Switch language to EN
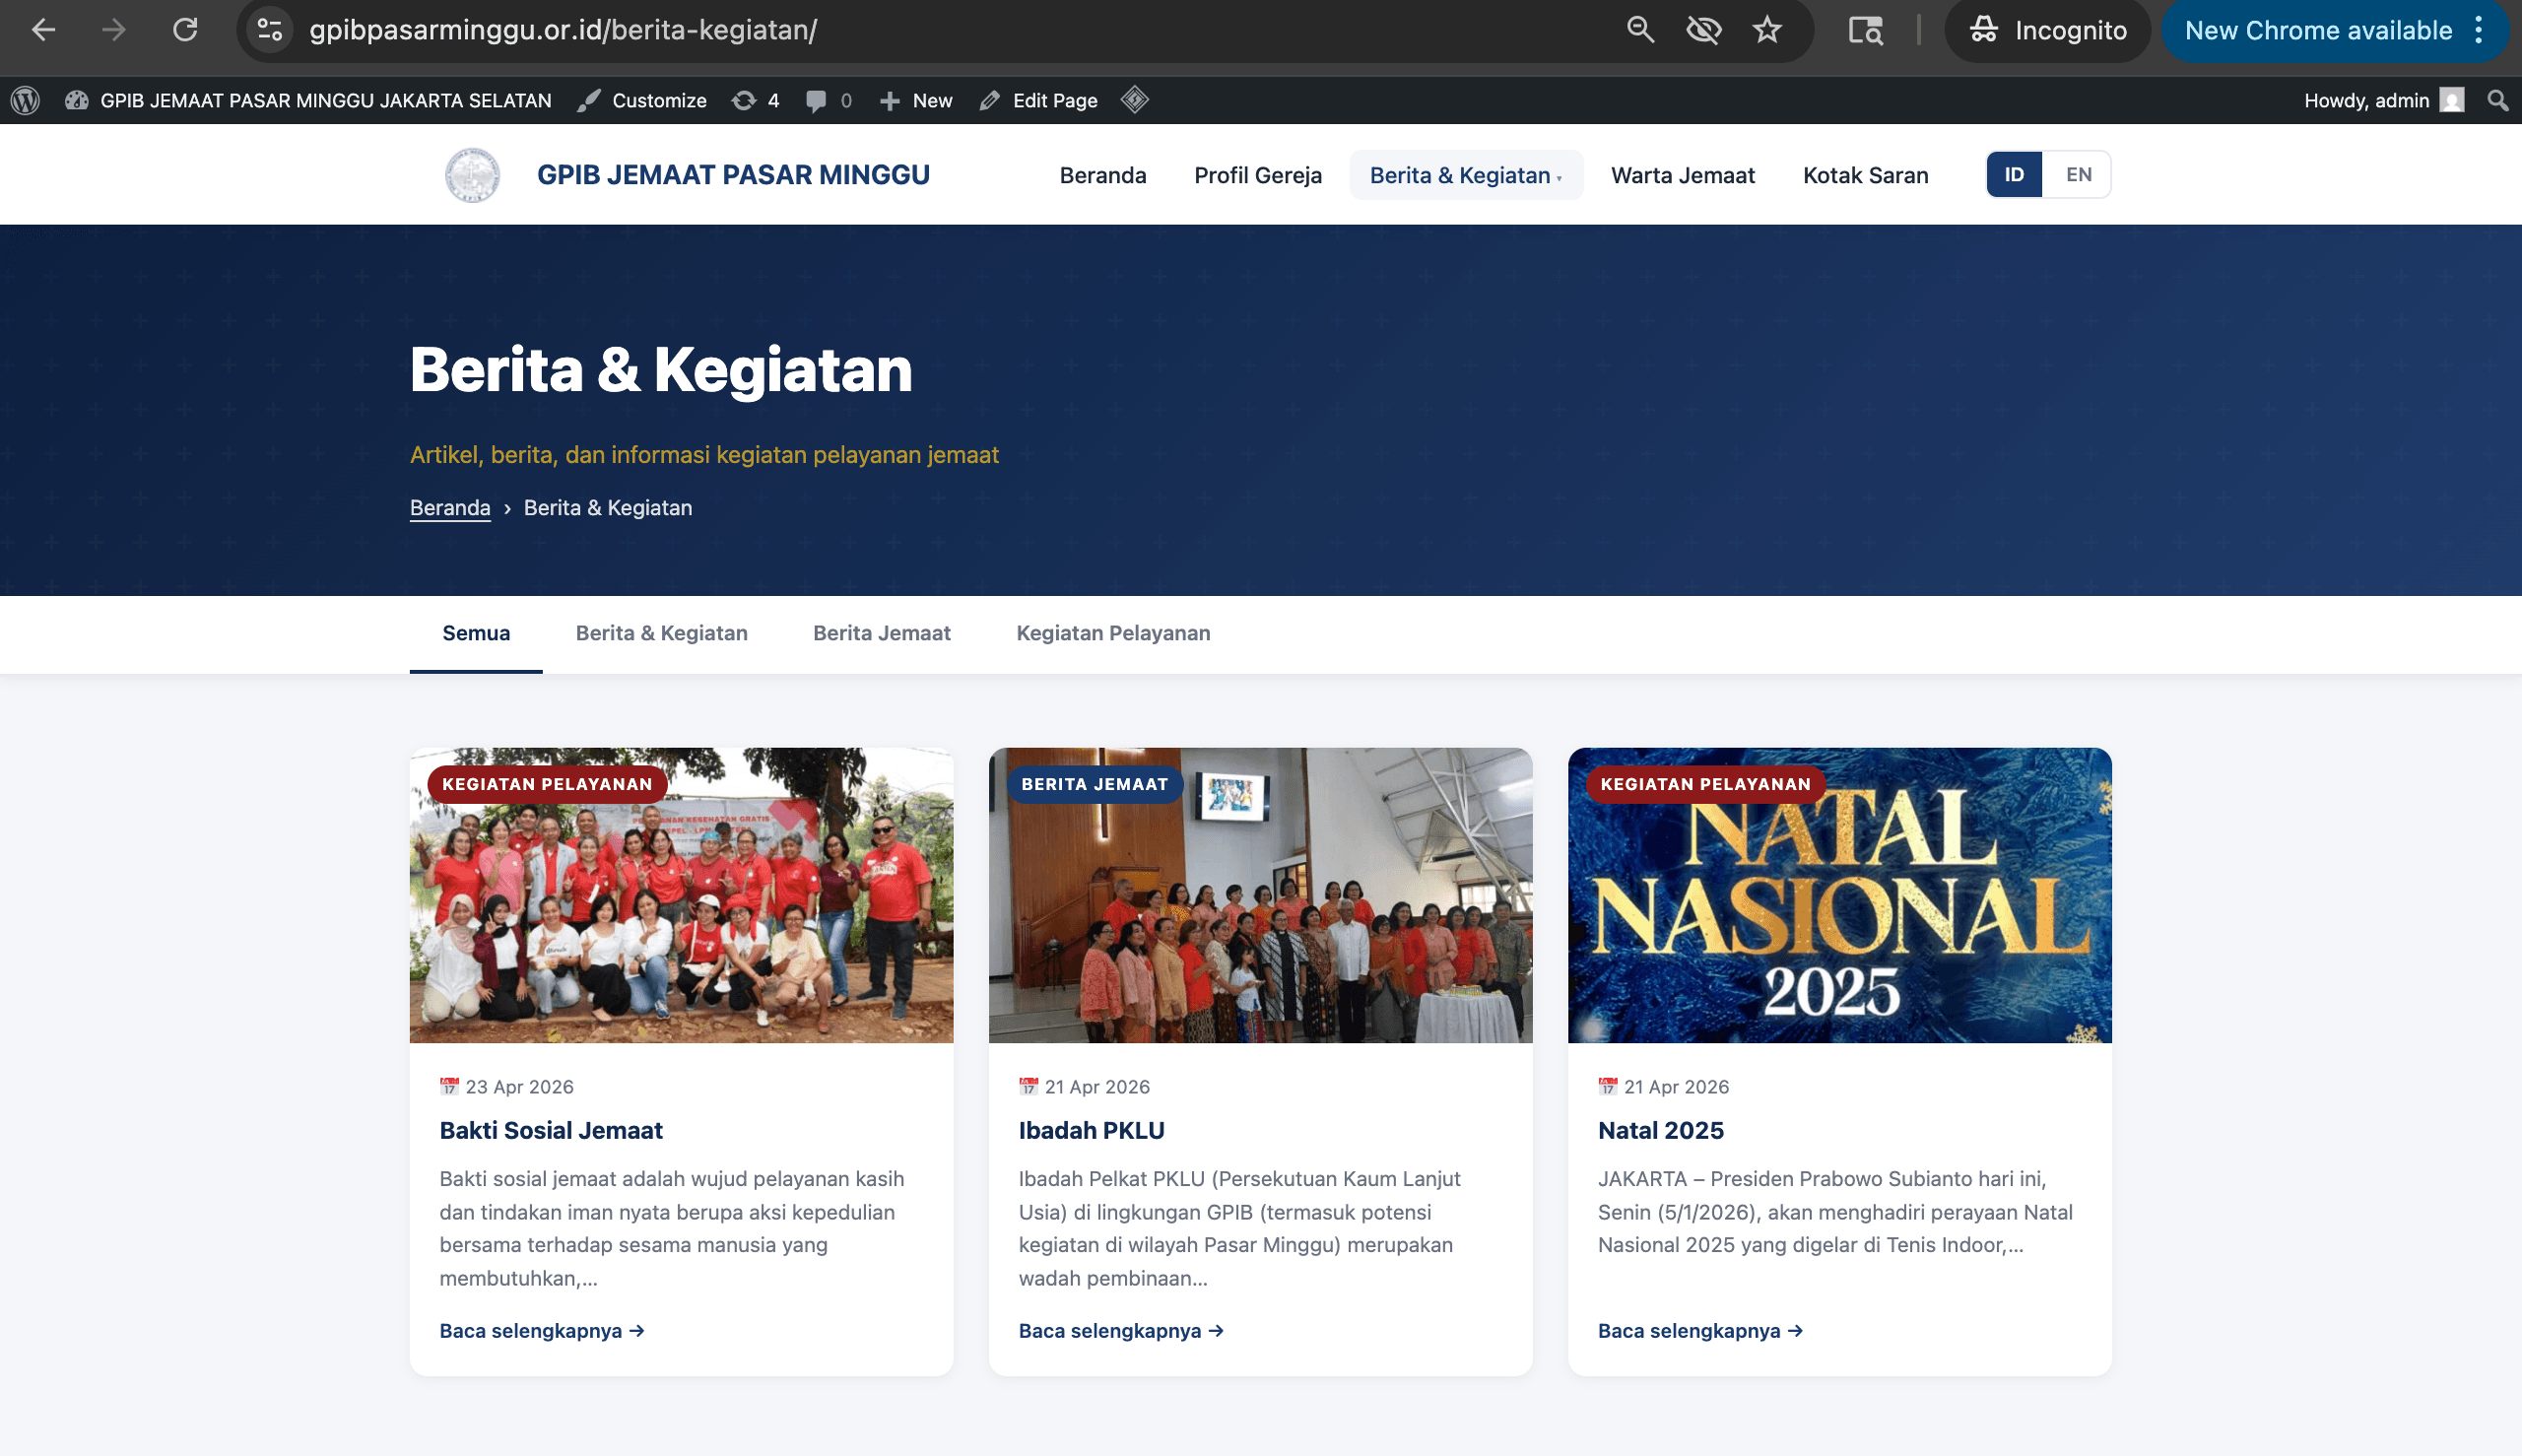 click(2079, 175)
